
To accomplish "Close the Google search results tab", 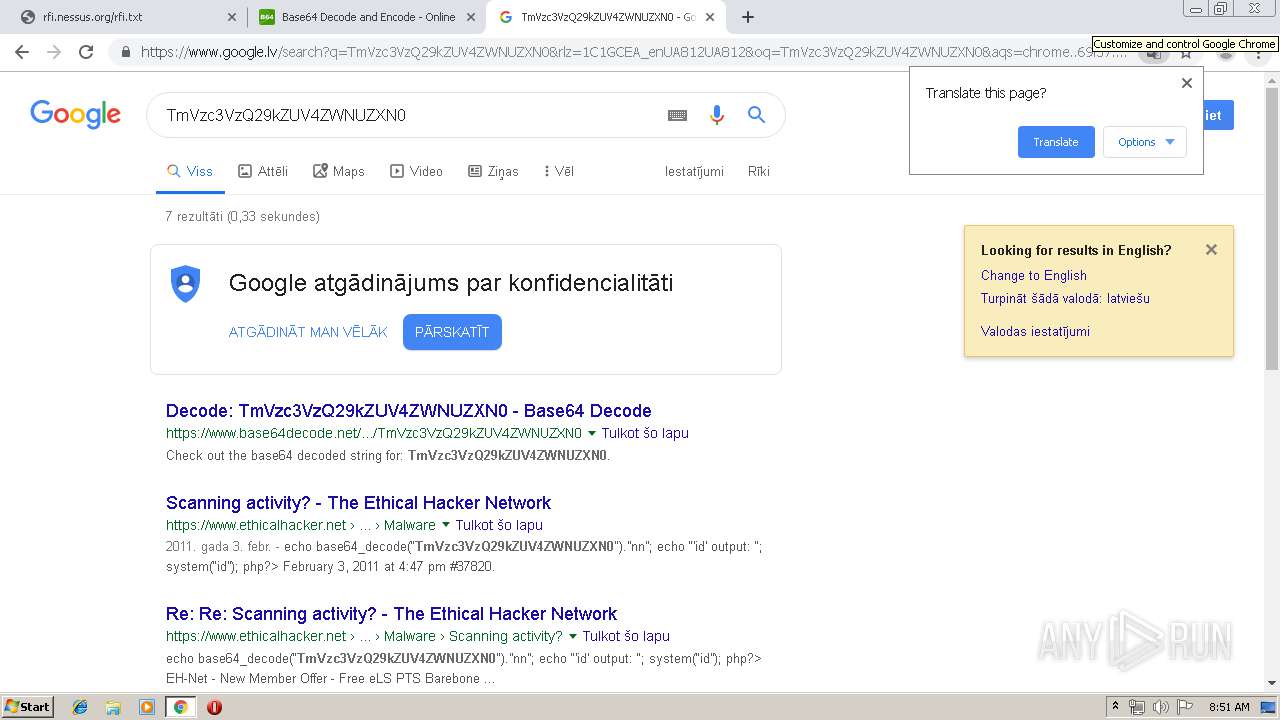I will 710,17.
